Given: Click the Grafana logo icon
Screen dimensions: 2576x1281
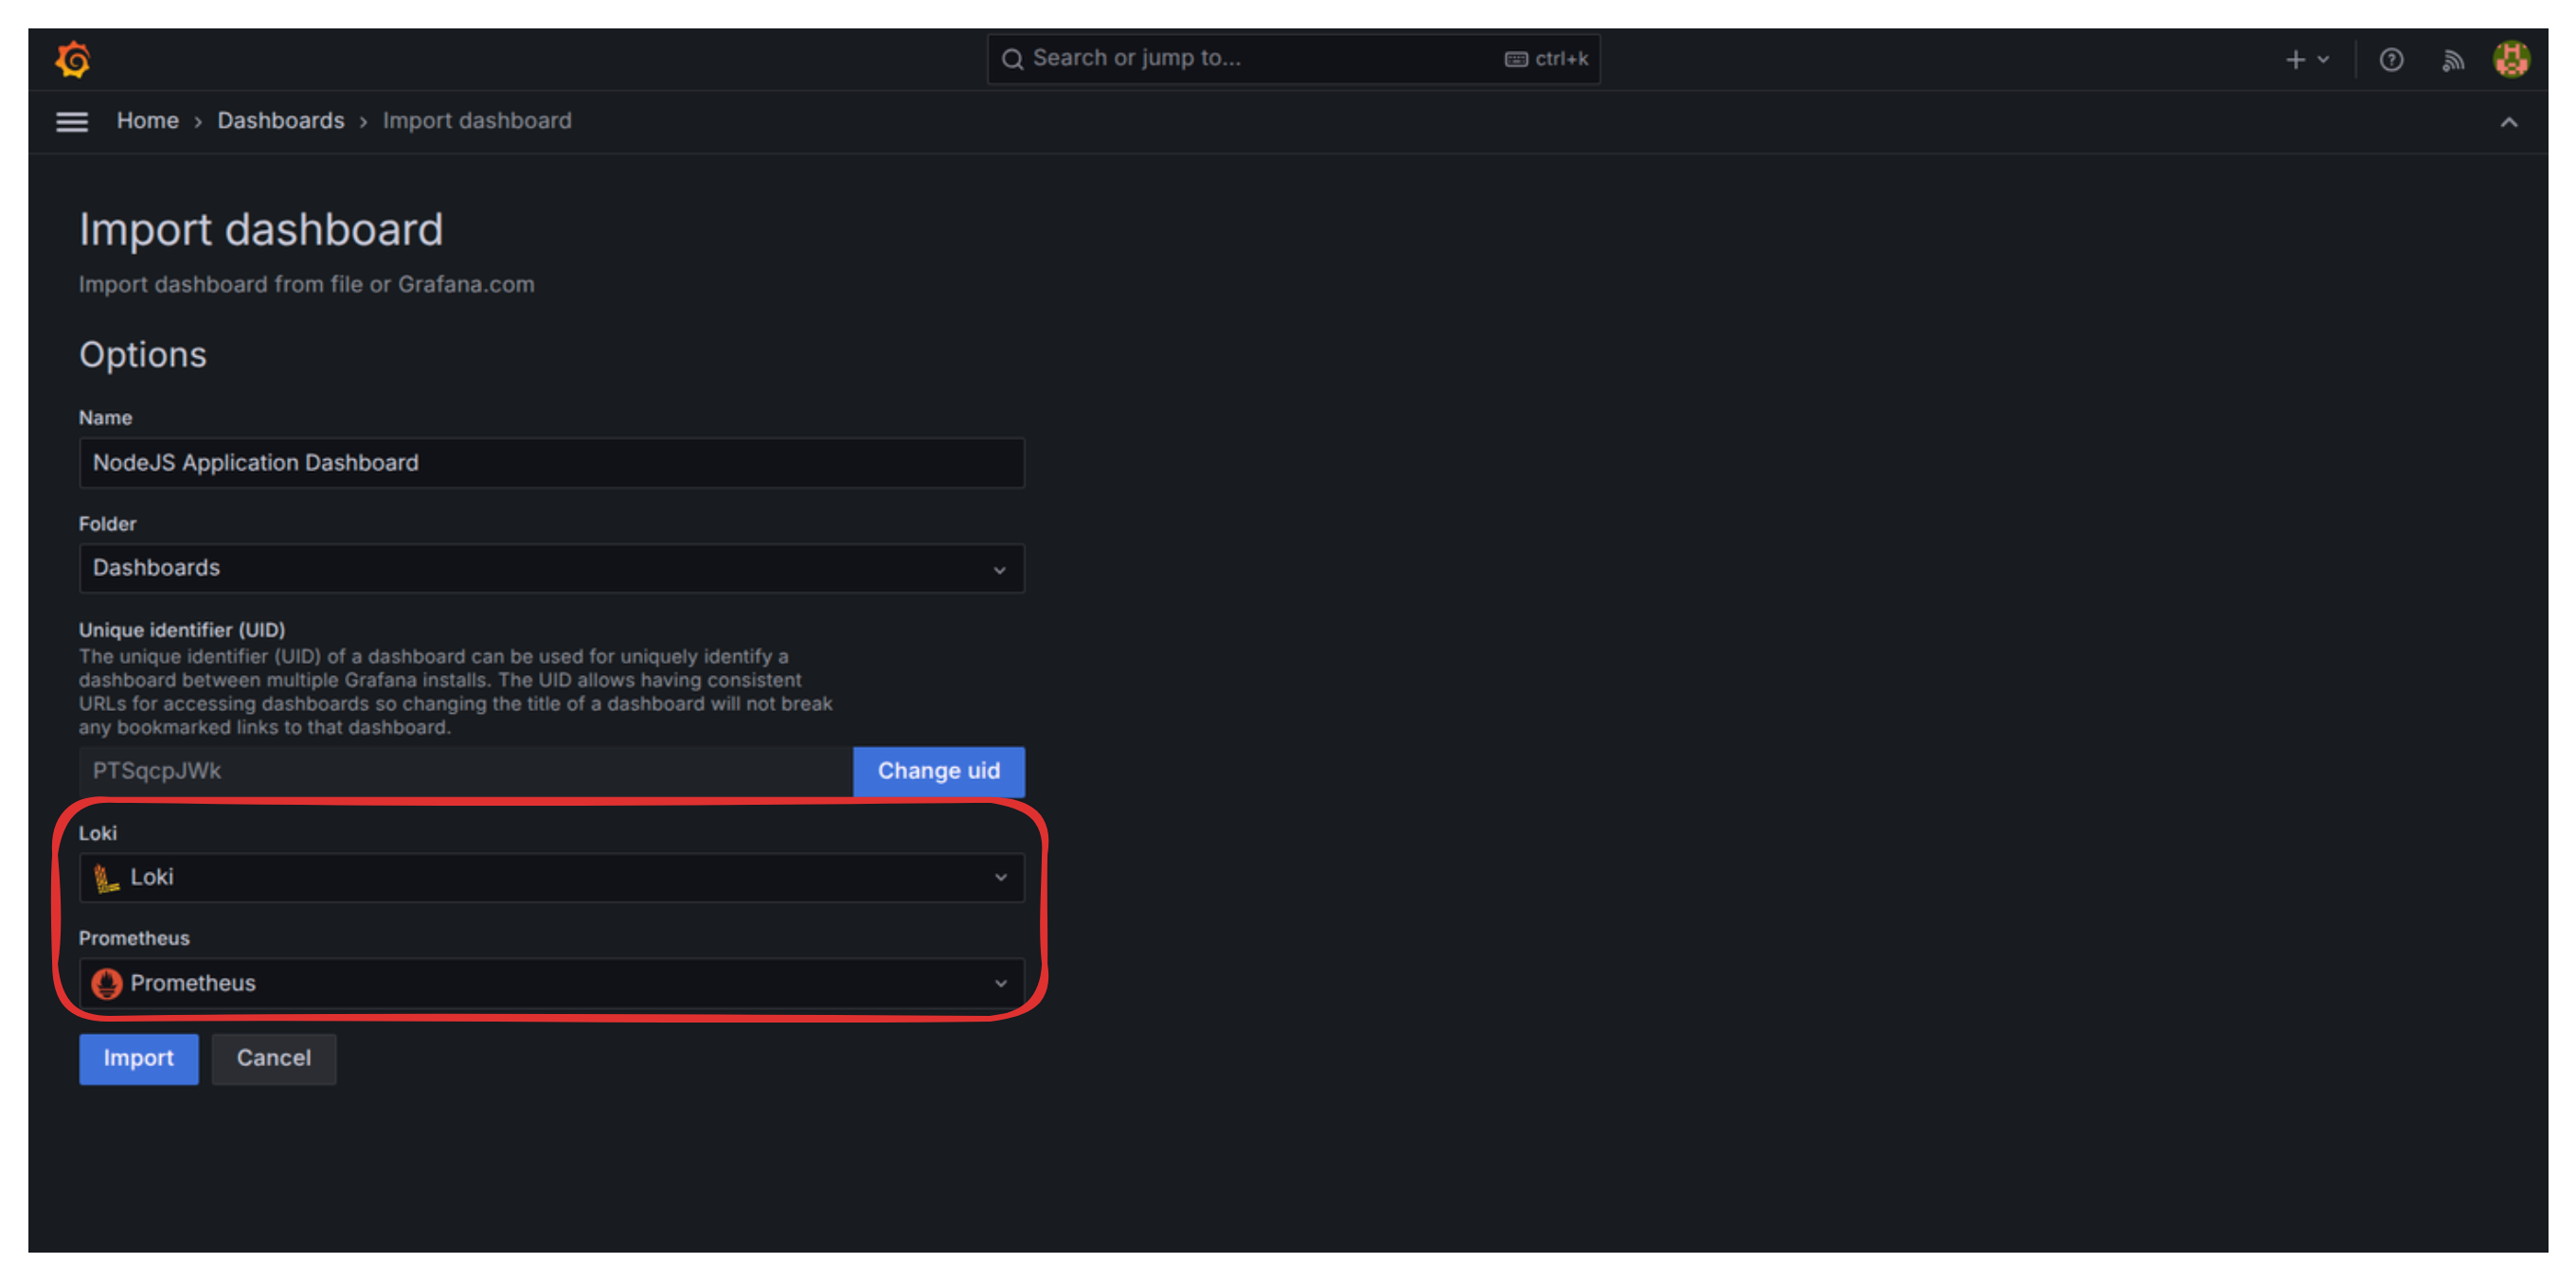Looking at the screenshot, I should coord(72,59).
